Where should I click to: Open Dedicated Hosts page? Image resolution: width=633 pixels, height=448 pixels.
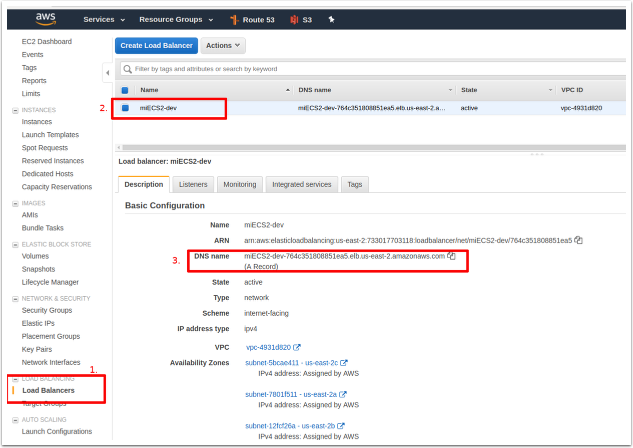47,174
